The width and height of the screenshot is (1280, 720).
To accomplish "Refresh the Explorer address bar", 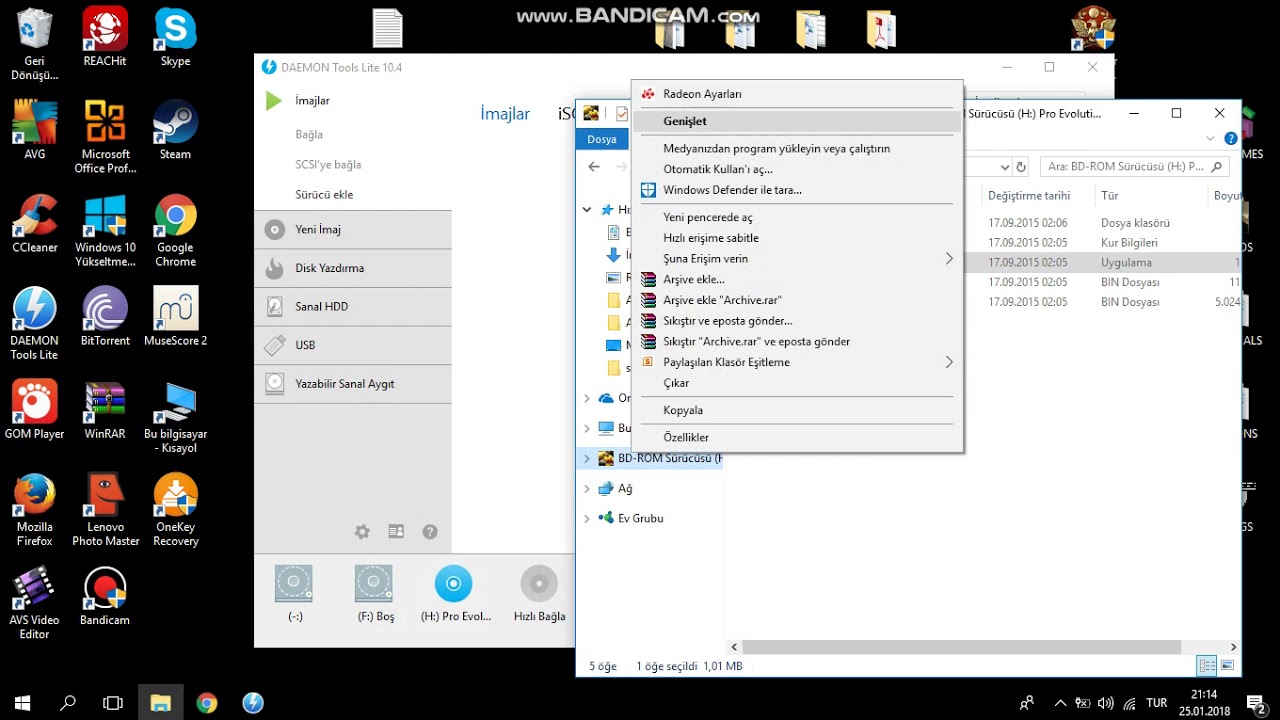I will pyautogui.click(x=1021, y=167).
